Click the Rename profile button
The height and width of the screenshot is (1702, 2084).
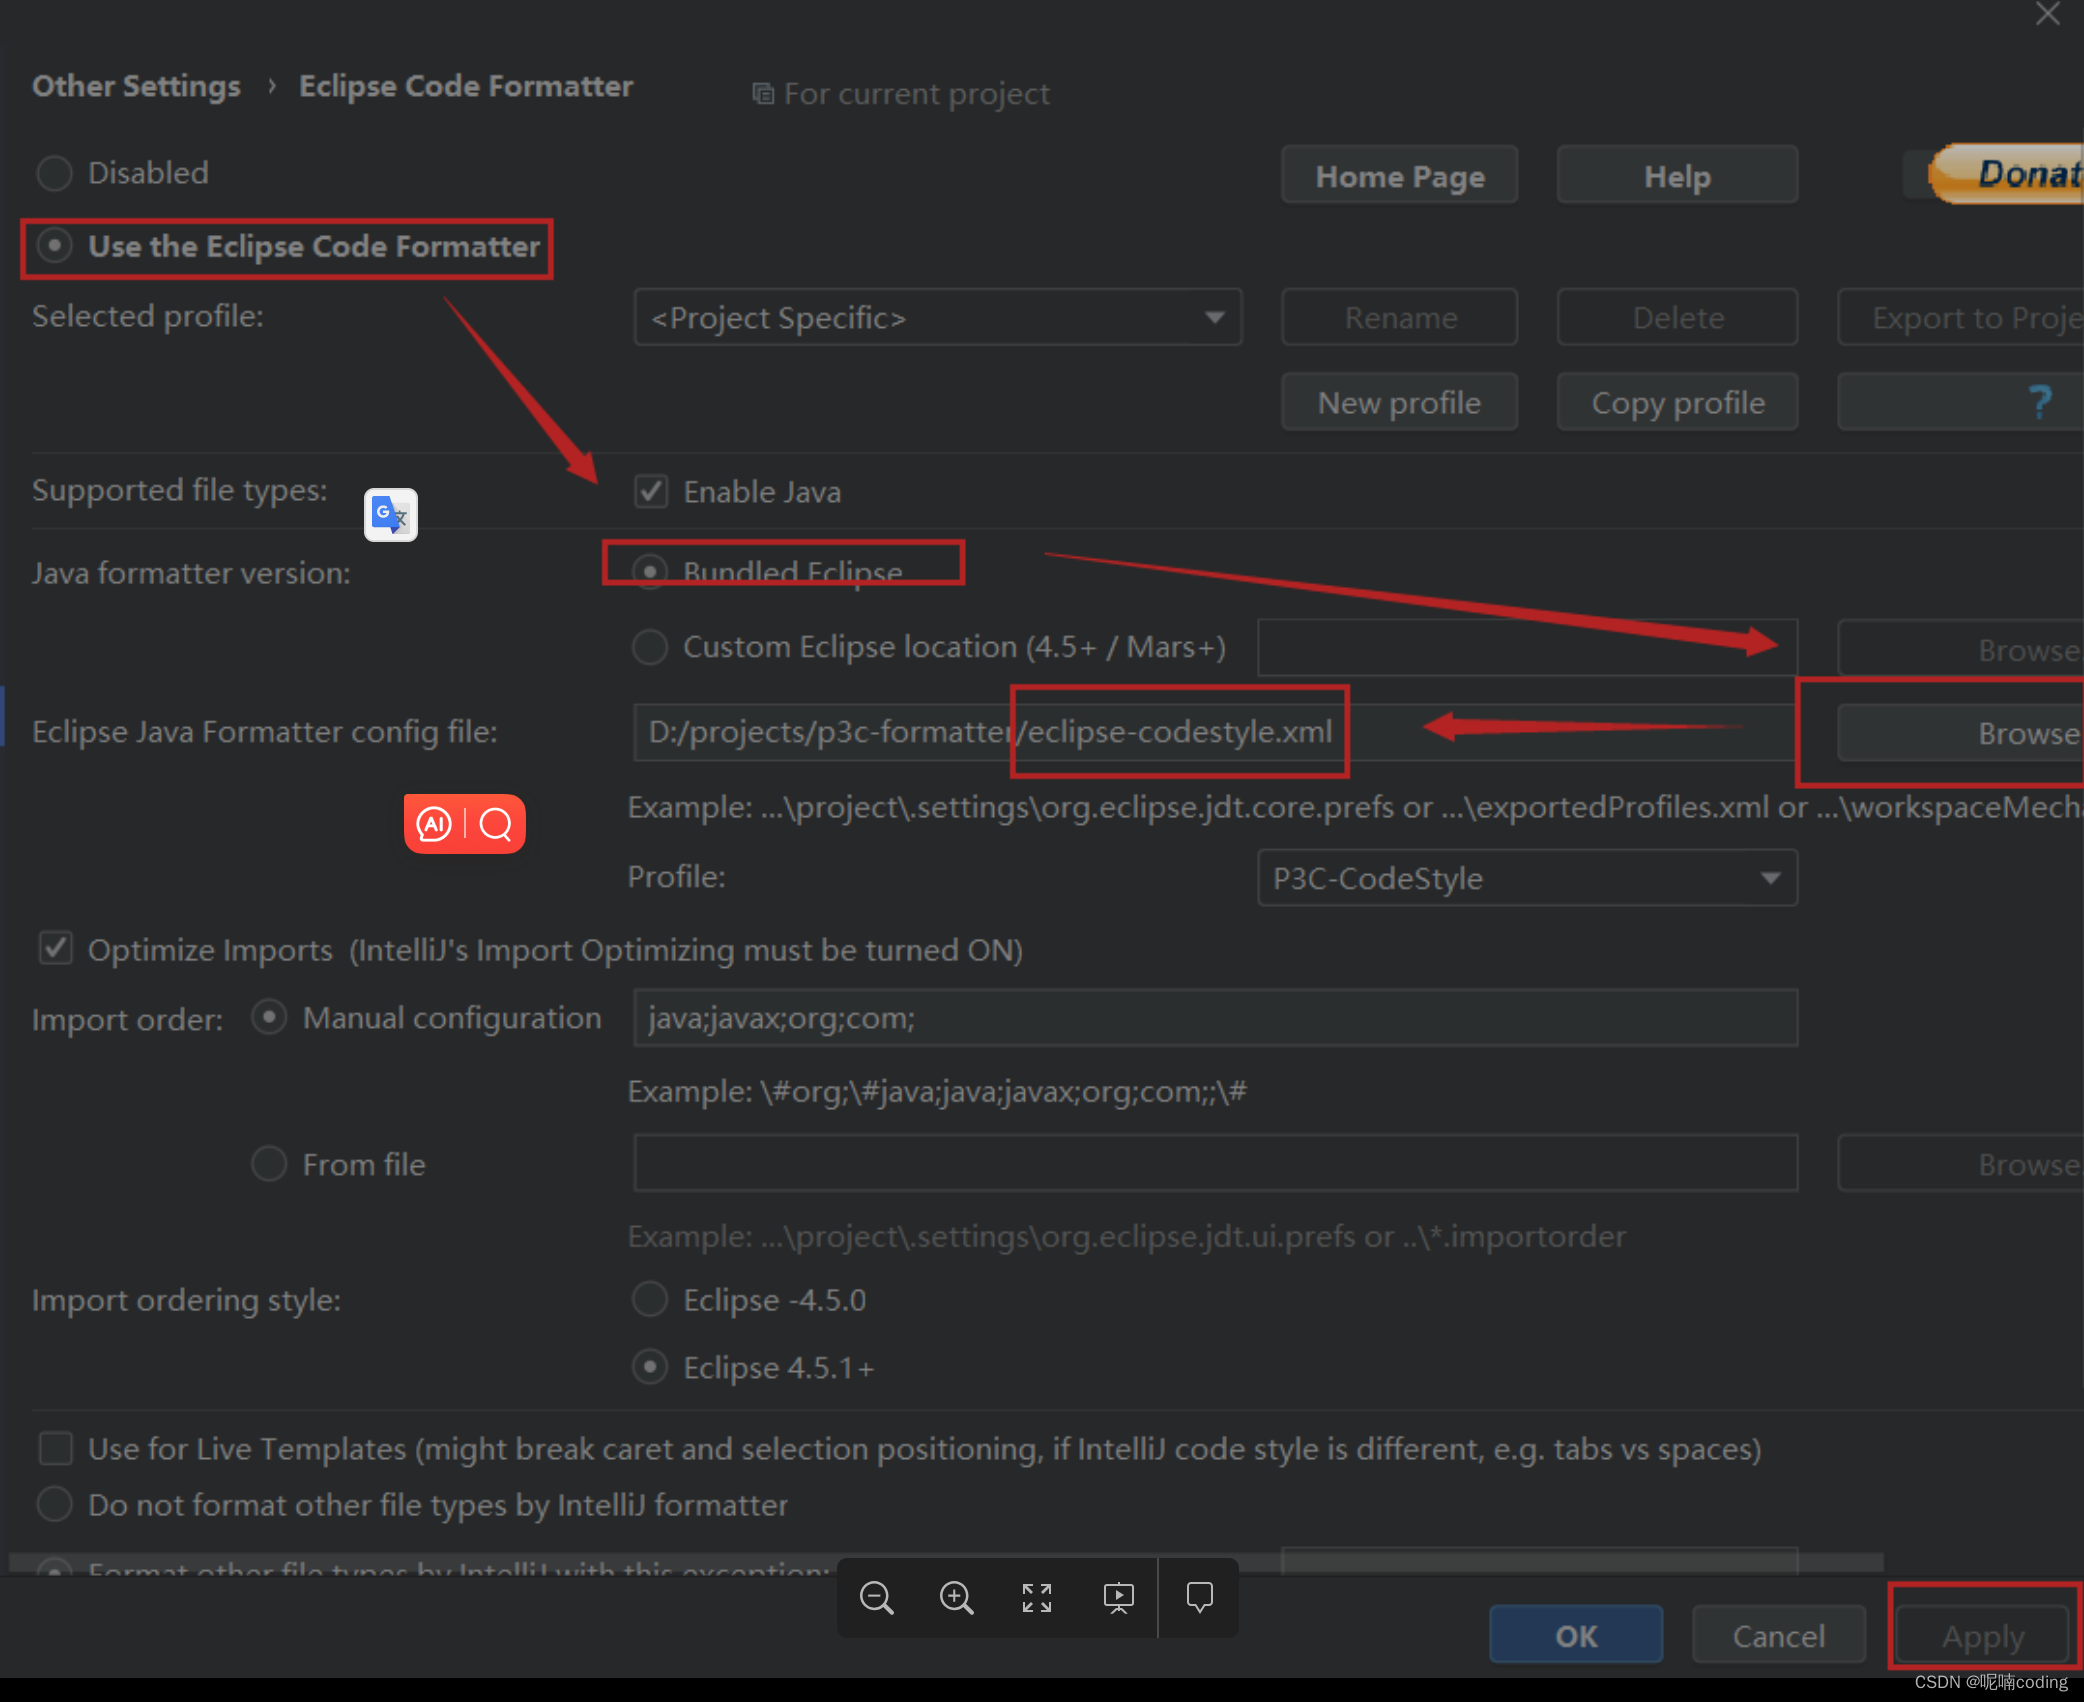coord(1400,318)
